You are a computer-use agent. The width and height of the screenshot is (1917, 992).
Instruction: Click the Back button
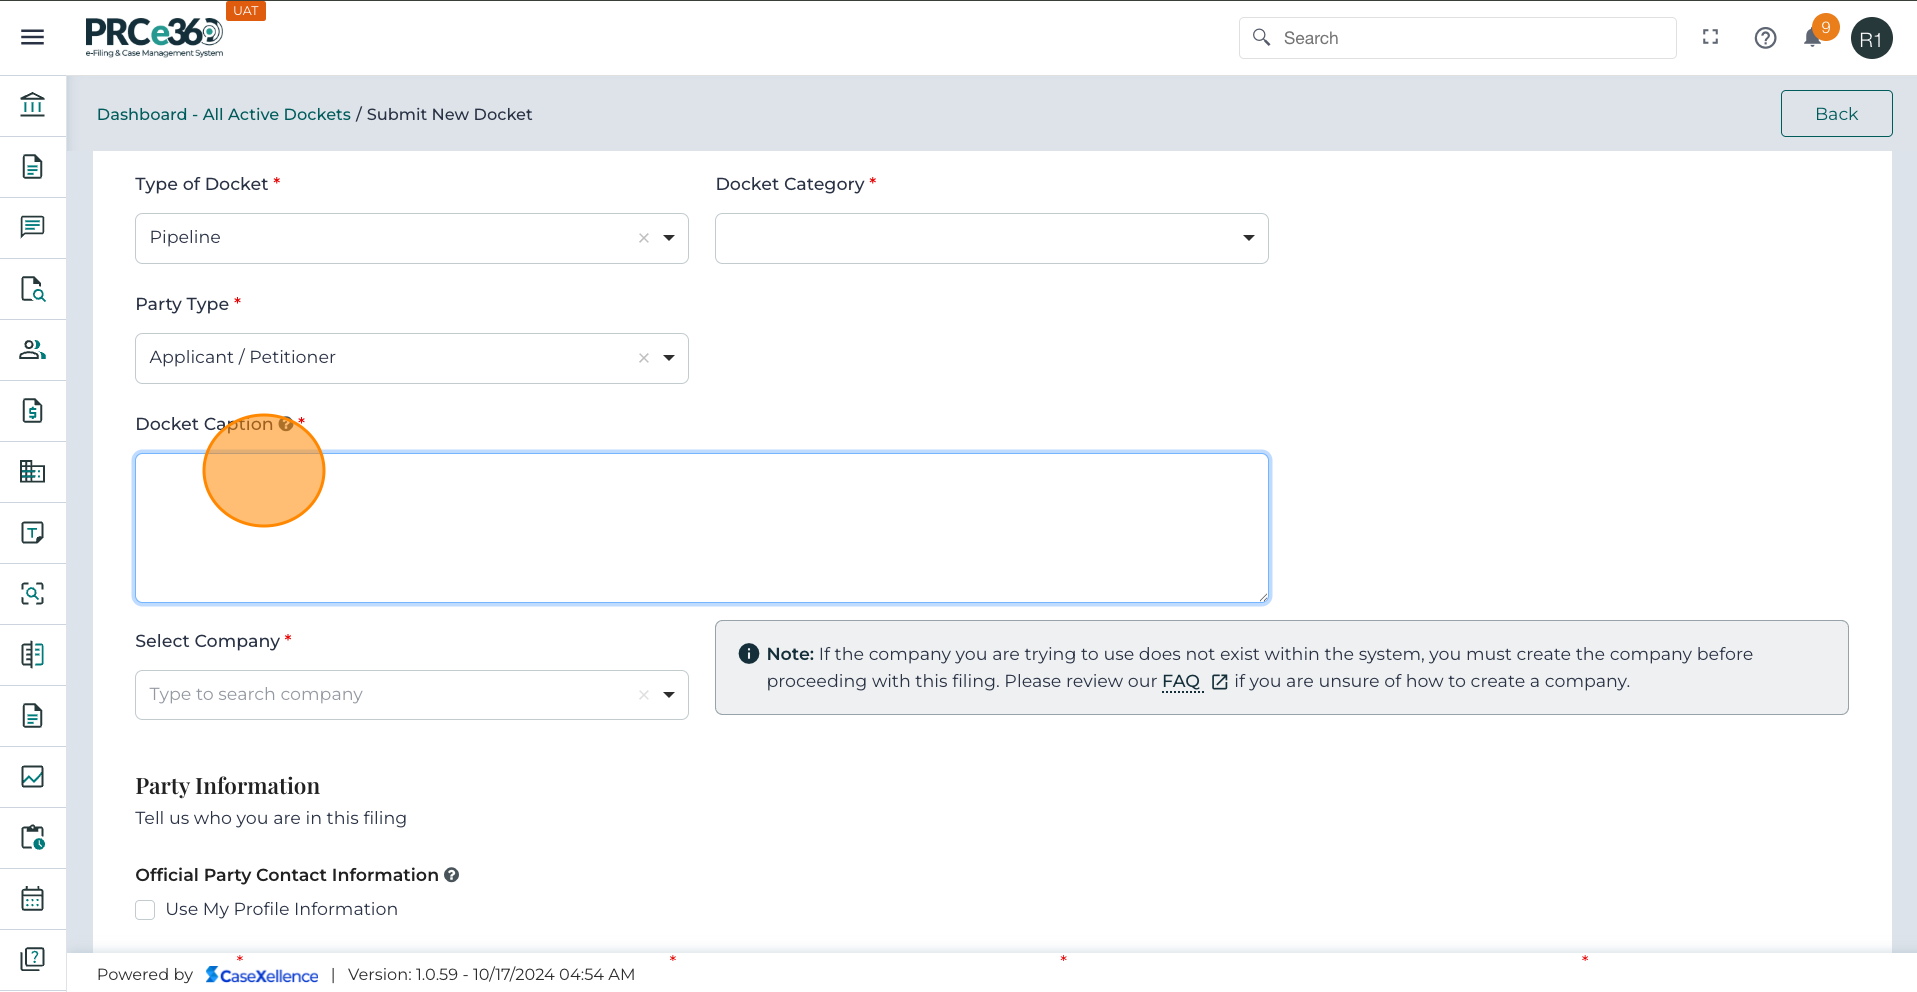(x=1836, y=114)
